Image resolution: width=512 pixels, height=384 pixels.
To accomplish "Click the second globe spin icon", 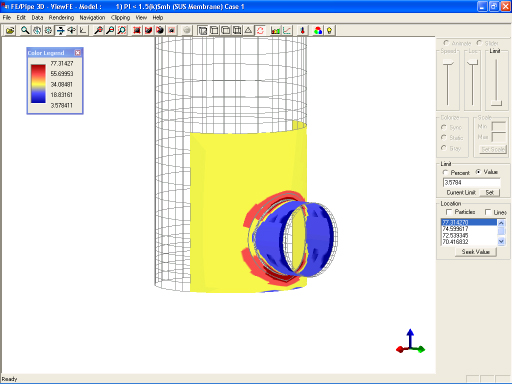I will pyautogui.click(x=48, y=31).
